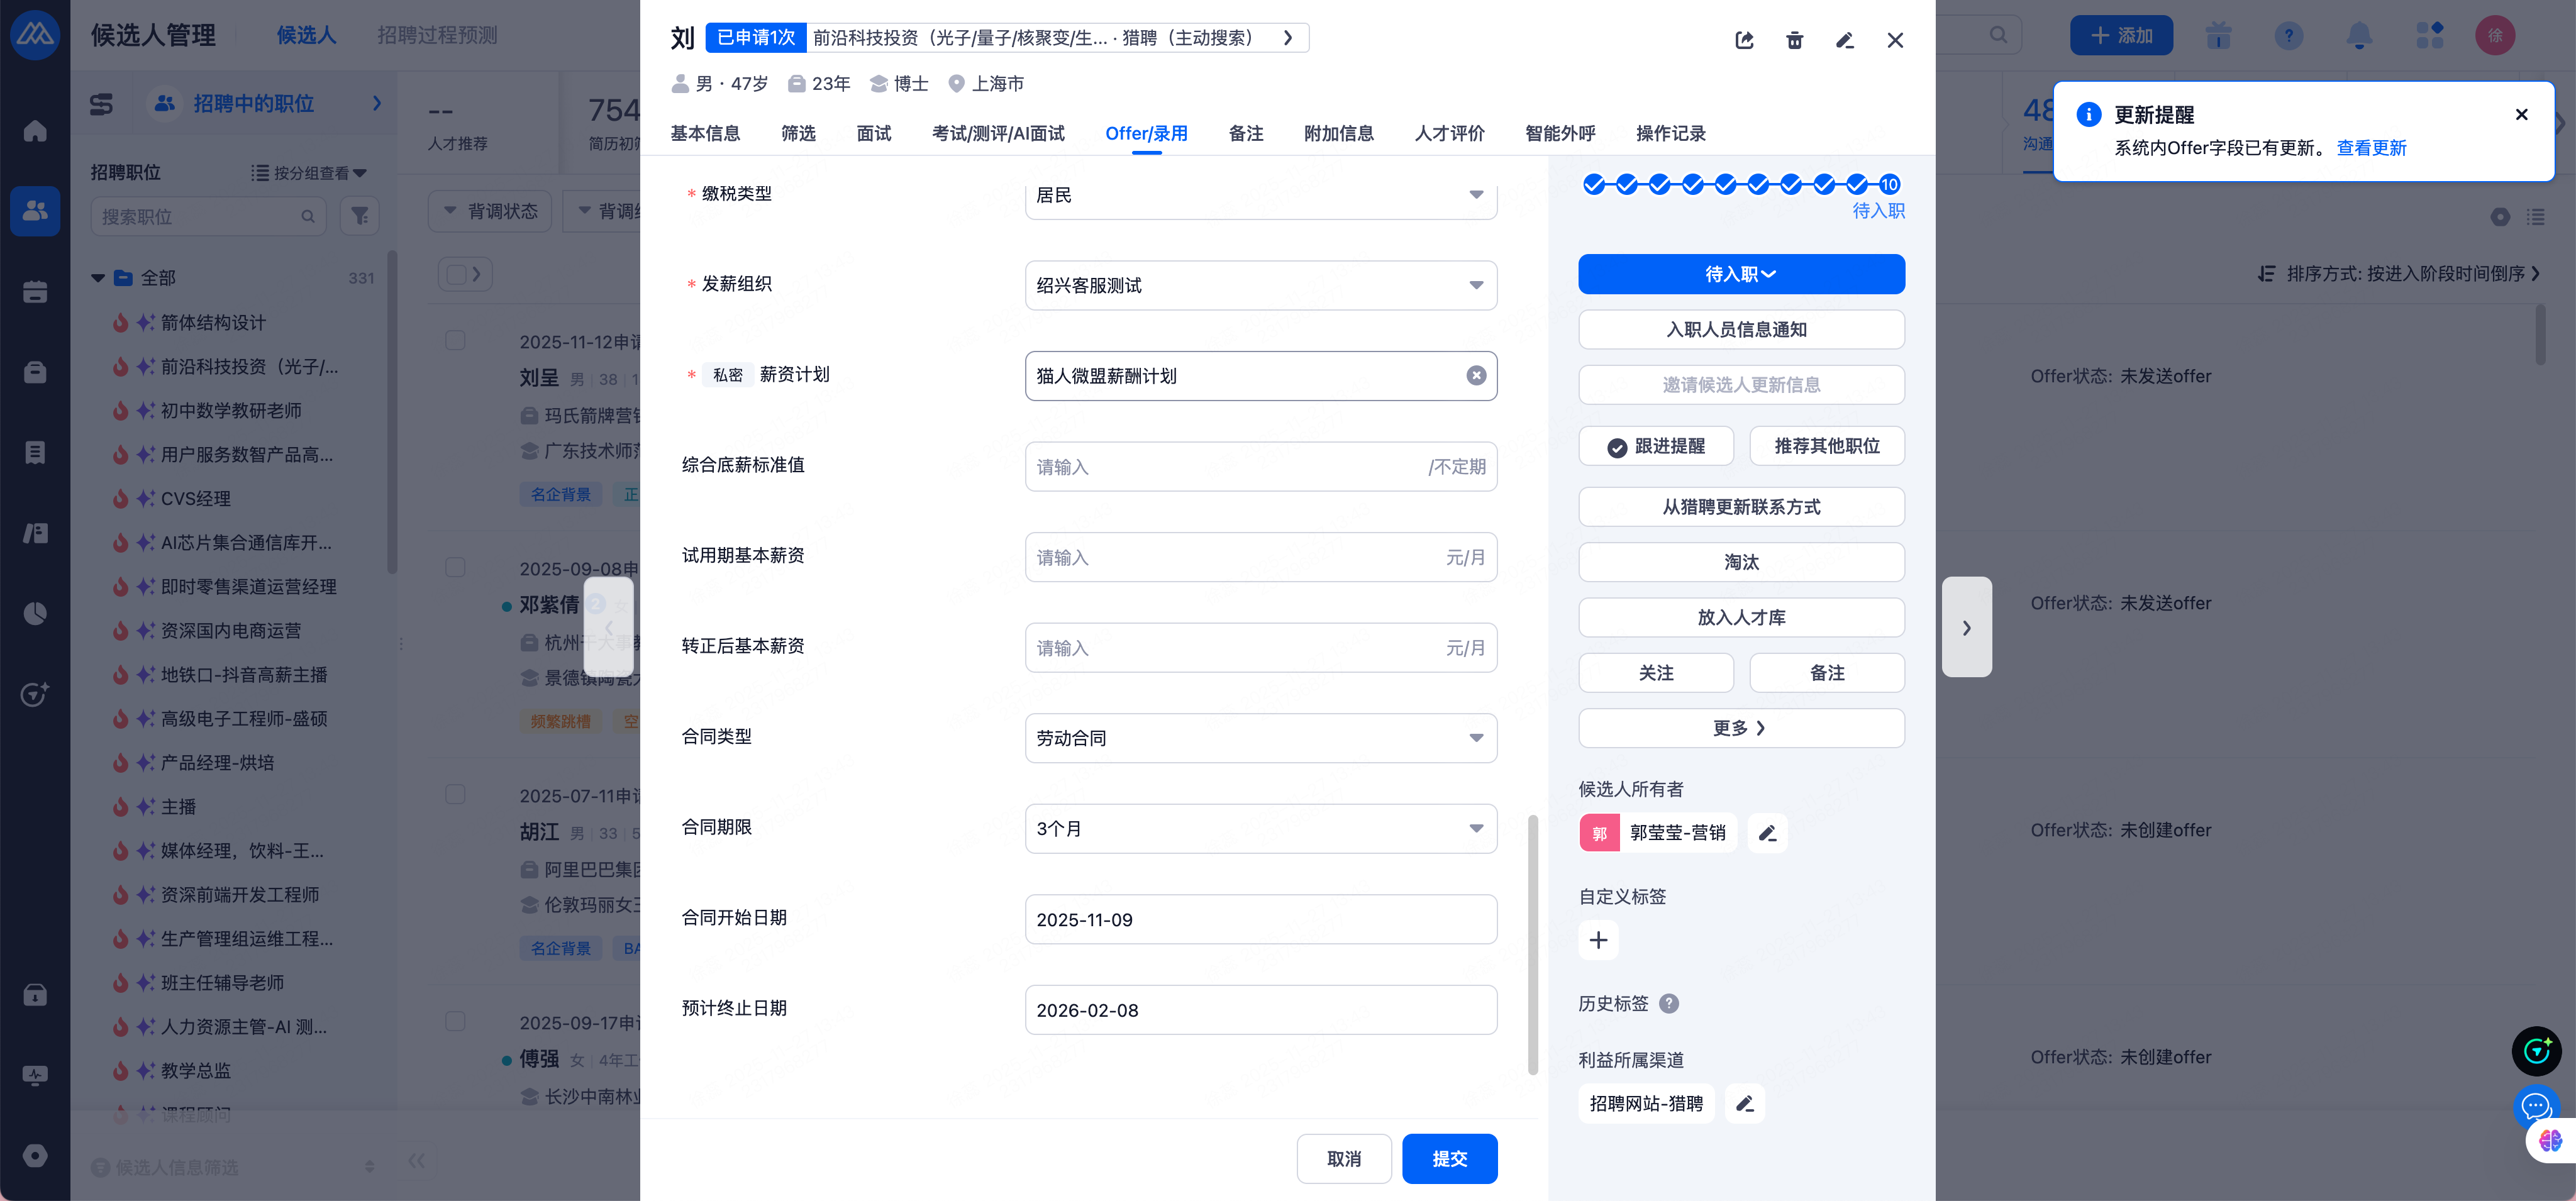Toggle the 跟进提醒 check button
This screenshot has width=2576, height=1201.
1656,446
